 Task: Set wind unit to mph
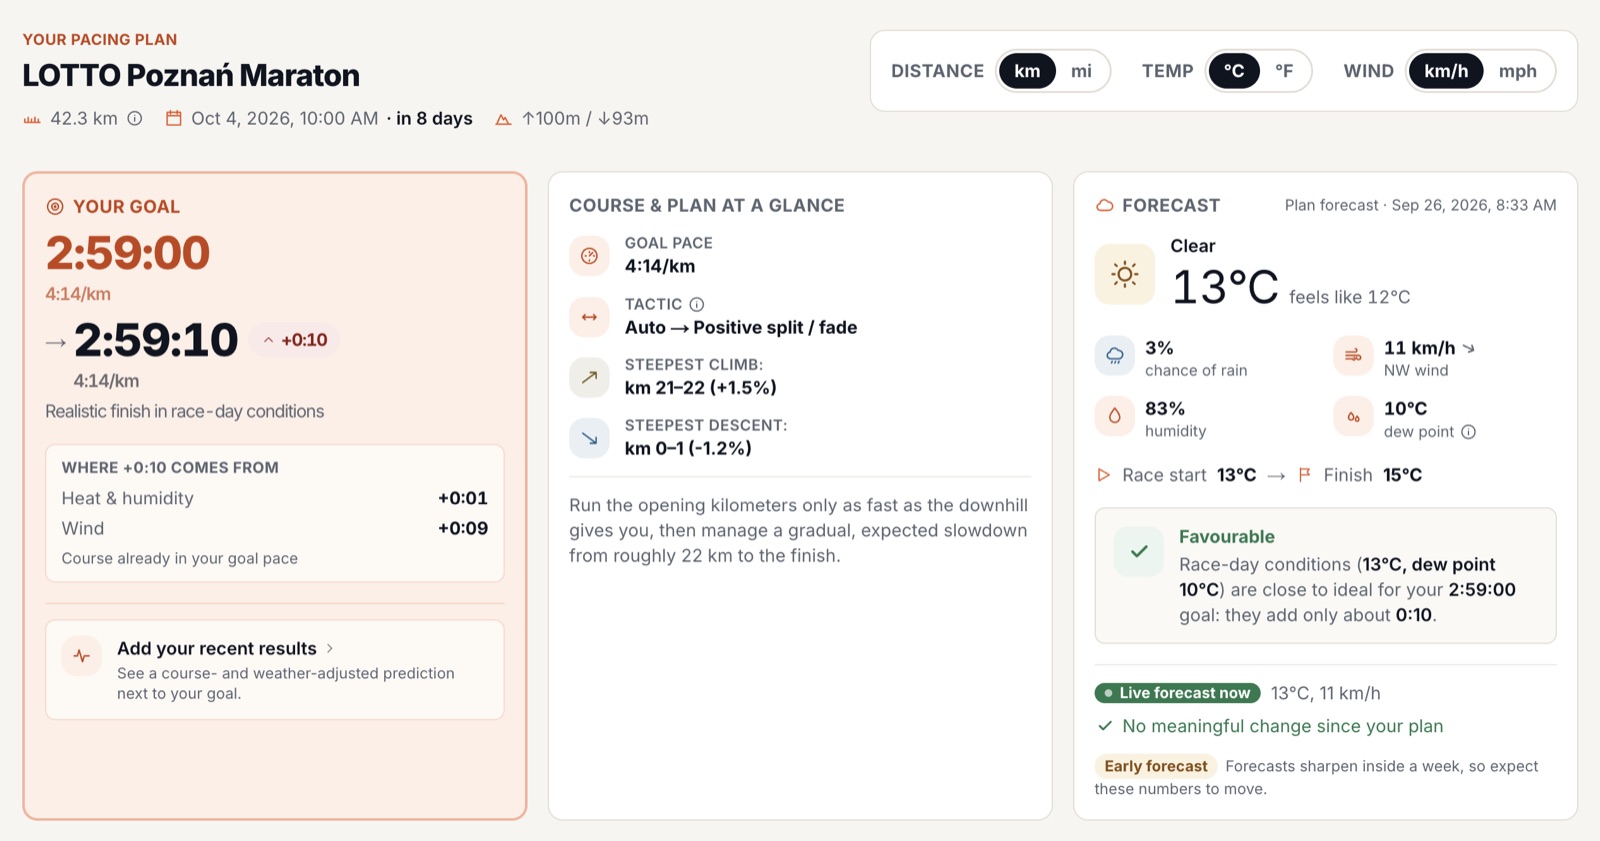click(1517, 71)
